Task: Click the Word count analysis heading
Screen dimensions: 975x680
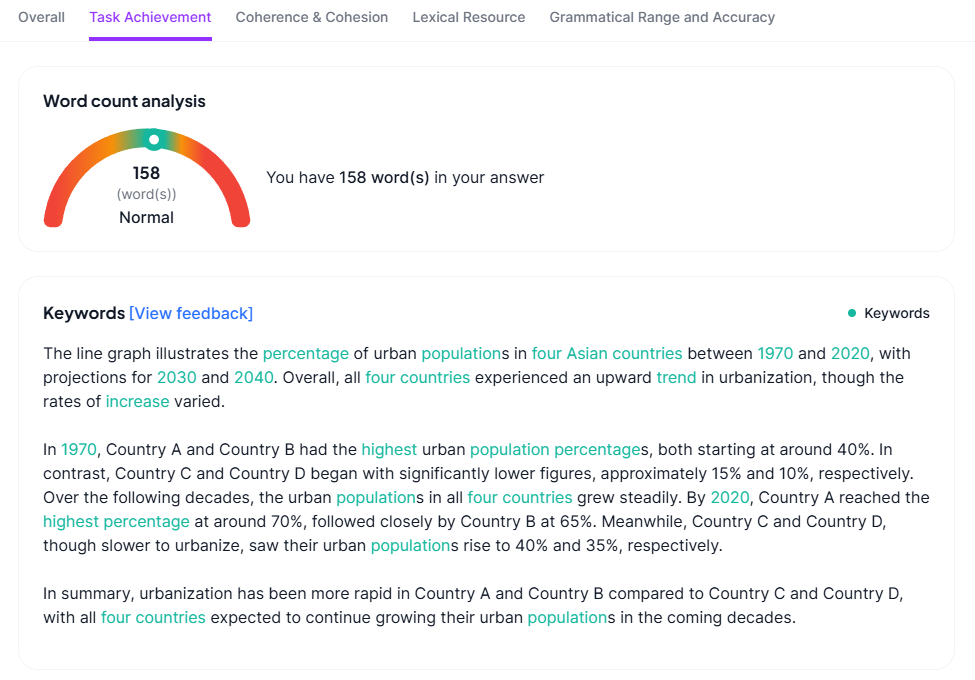Action: click(x=124, y=101)
